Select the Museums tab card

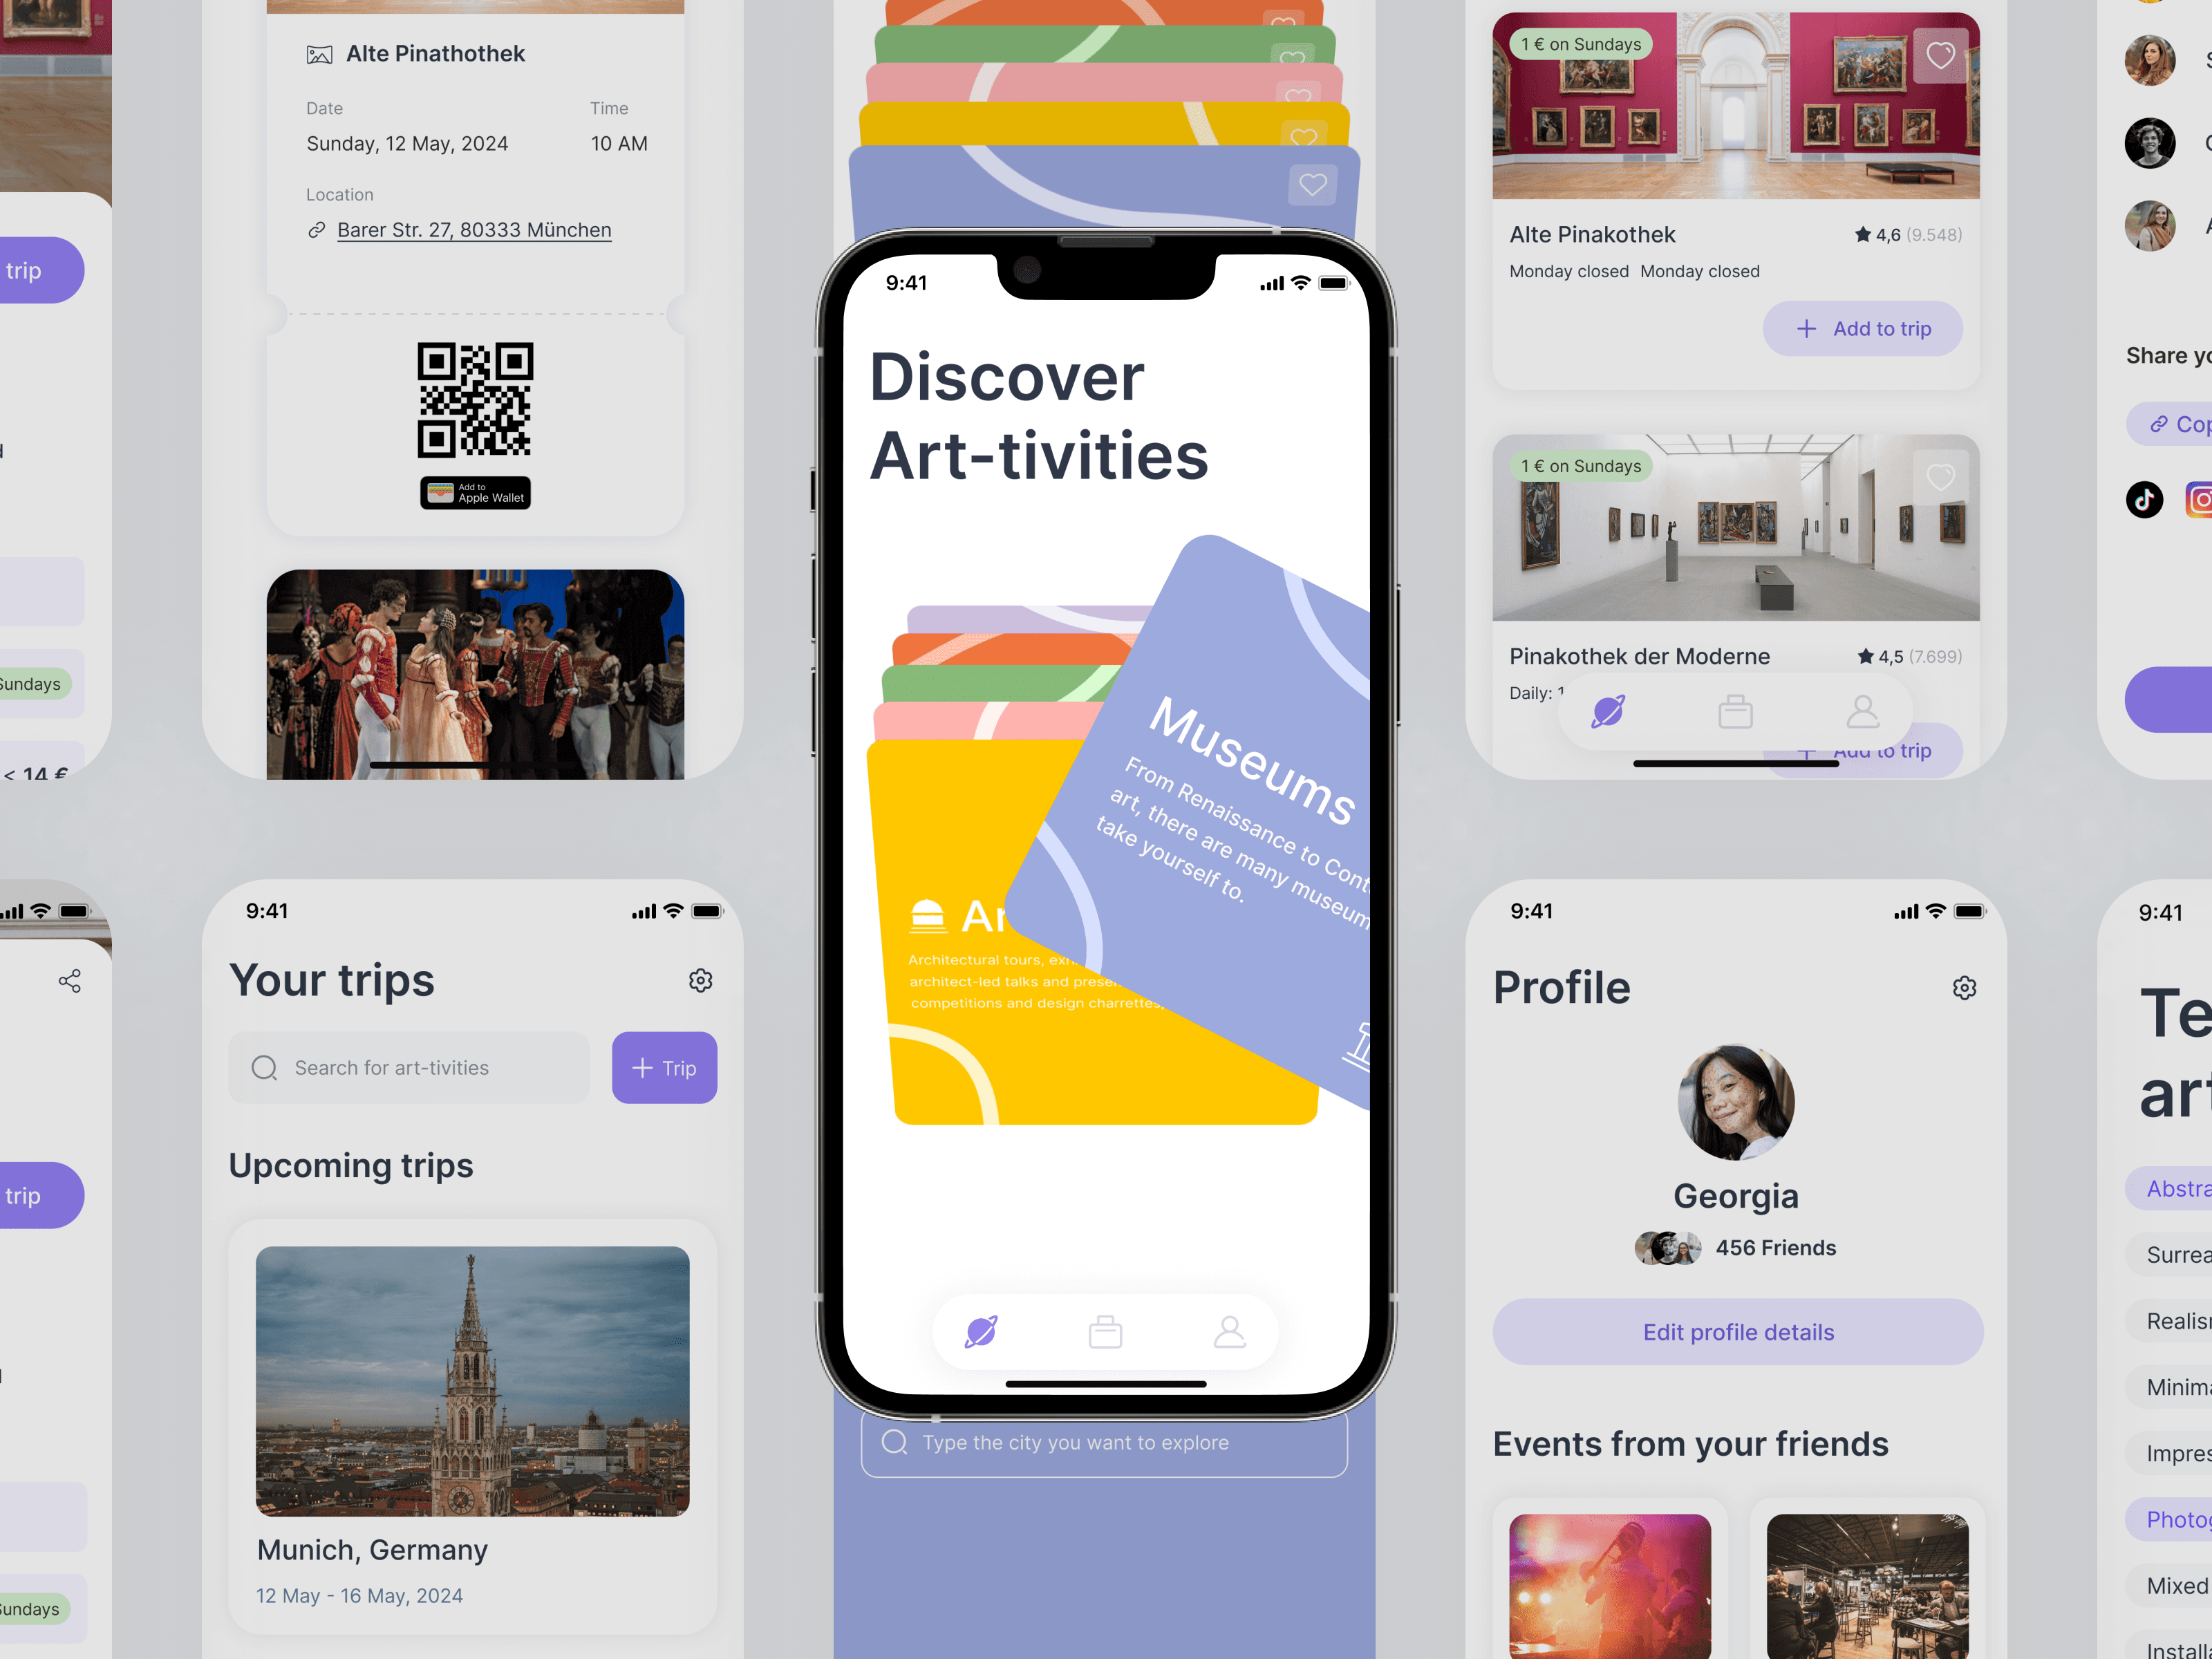[1219, 836]
